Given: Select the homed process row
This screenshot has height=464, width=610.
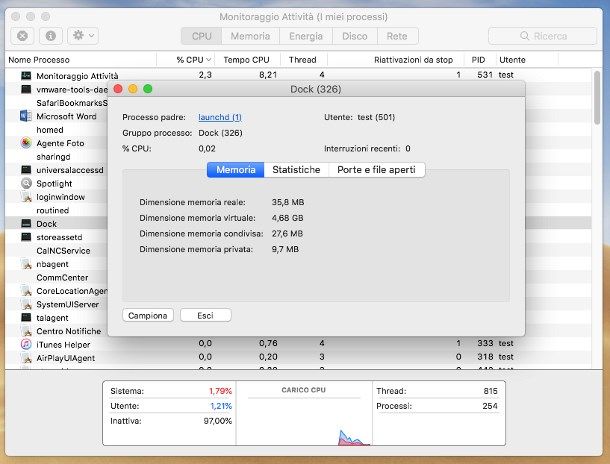Looking at the screenshot, I should [57, 130].
